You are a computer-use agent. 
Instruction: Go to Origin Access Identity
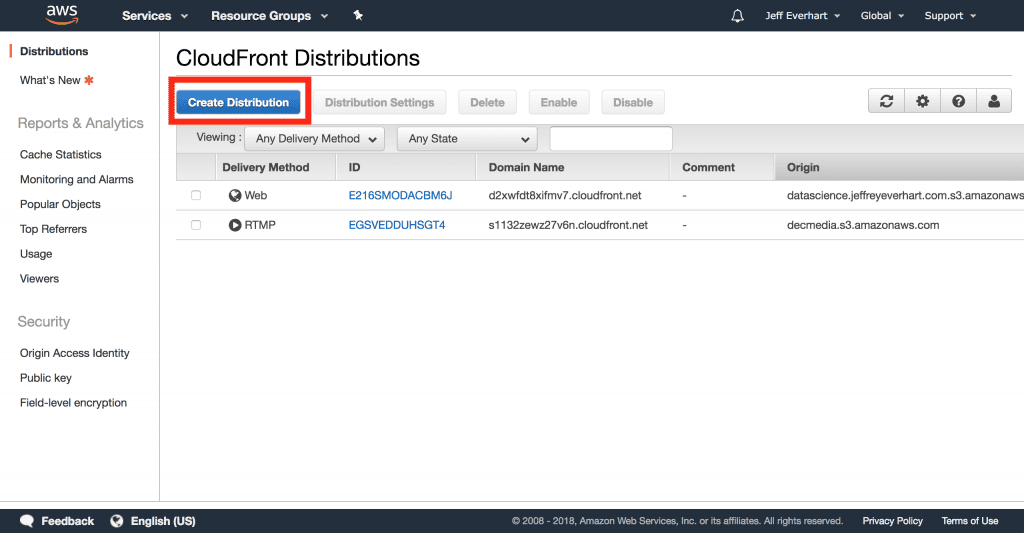pyautogui.click(x=74, y=353)
